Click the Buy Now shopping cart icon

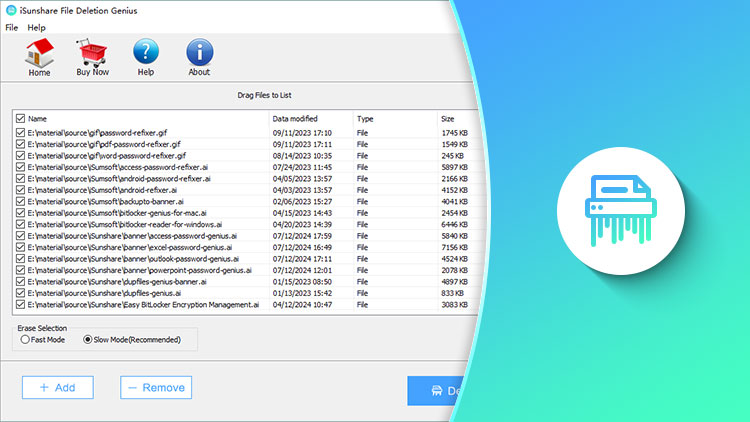(x=92, y=57)
